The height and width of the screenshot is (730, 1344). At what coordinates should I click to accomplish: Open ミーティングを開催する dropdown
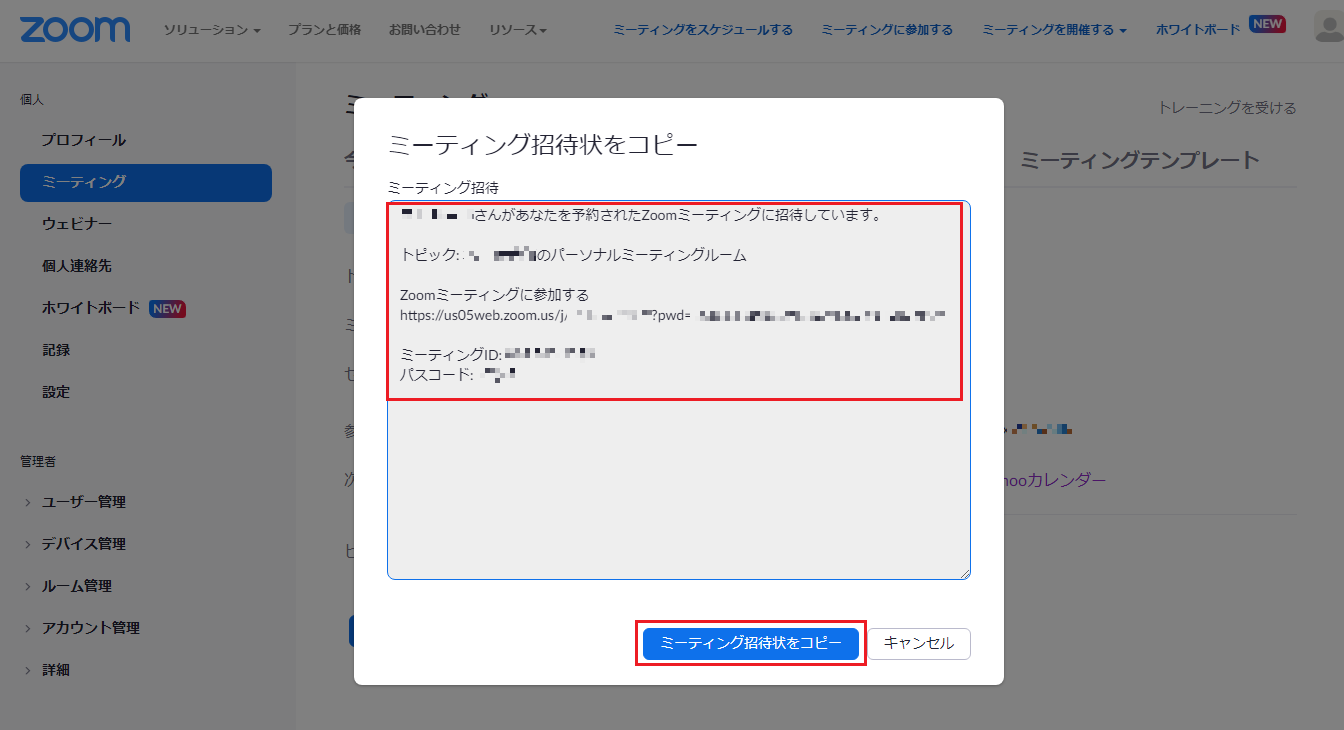(x=1053, y=30)
